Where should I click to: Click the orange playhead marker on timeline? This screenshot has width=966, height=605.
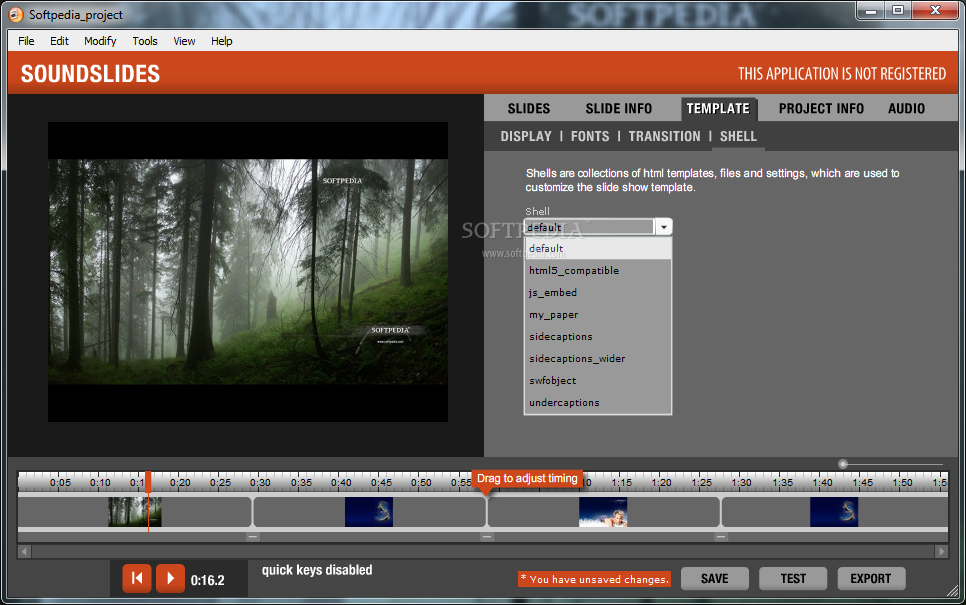148,482
